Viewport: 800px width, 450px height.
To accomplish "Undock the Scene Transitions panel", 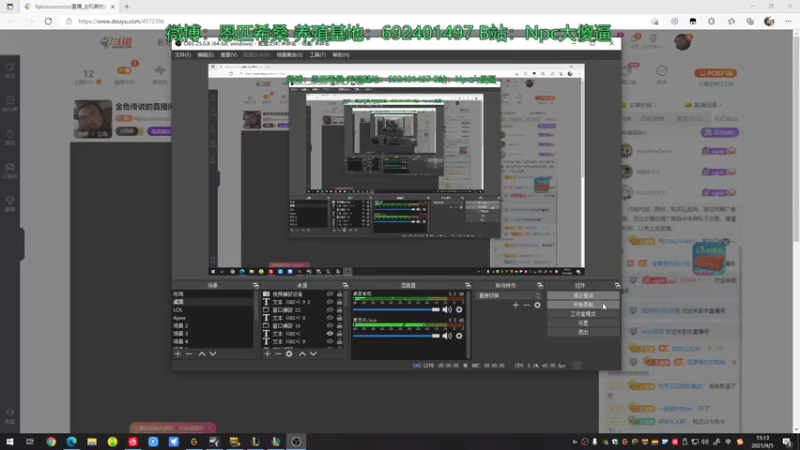I will tap(540, 285).
